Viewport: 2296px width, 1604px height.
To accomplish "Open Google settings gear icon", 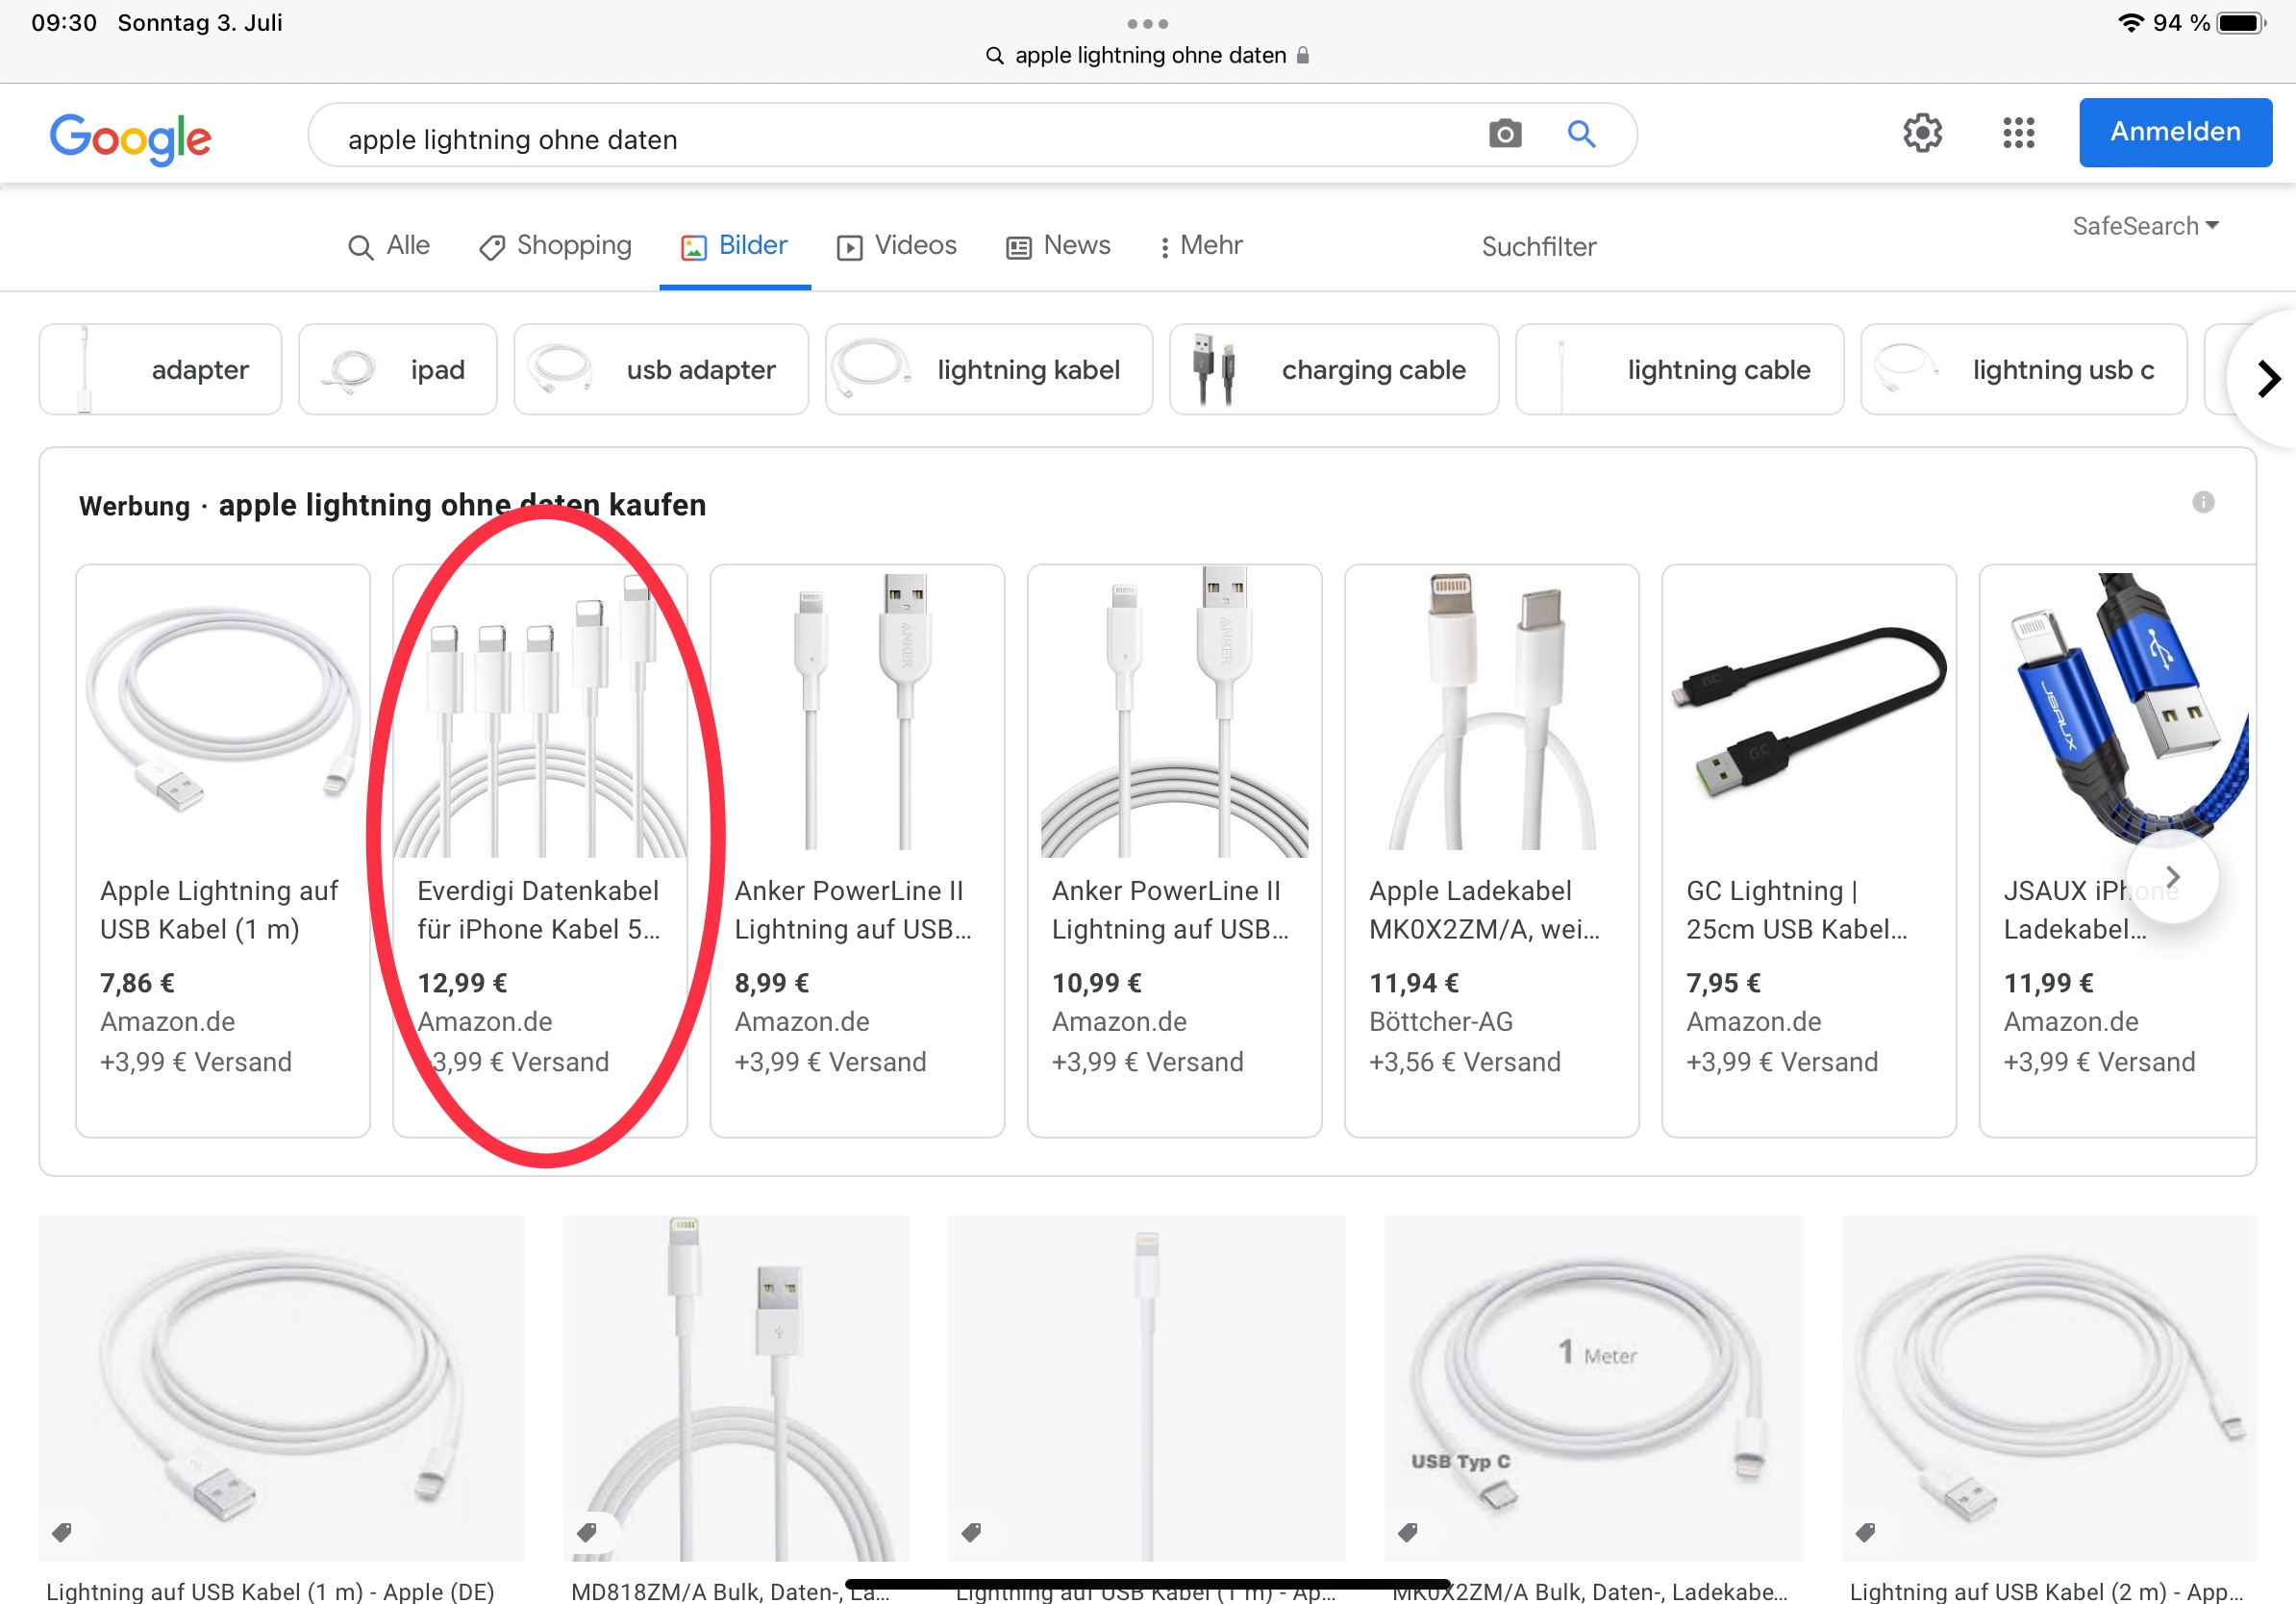I will coord(1921,133).
